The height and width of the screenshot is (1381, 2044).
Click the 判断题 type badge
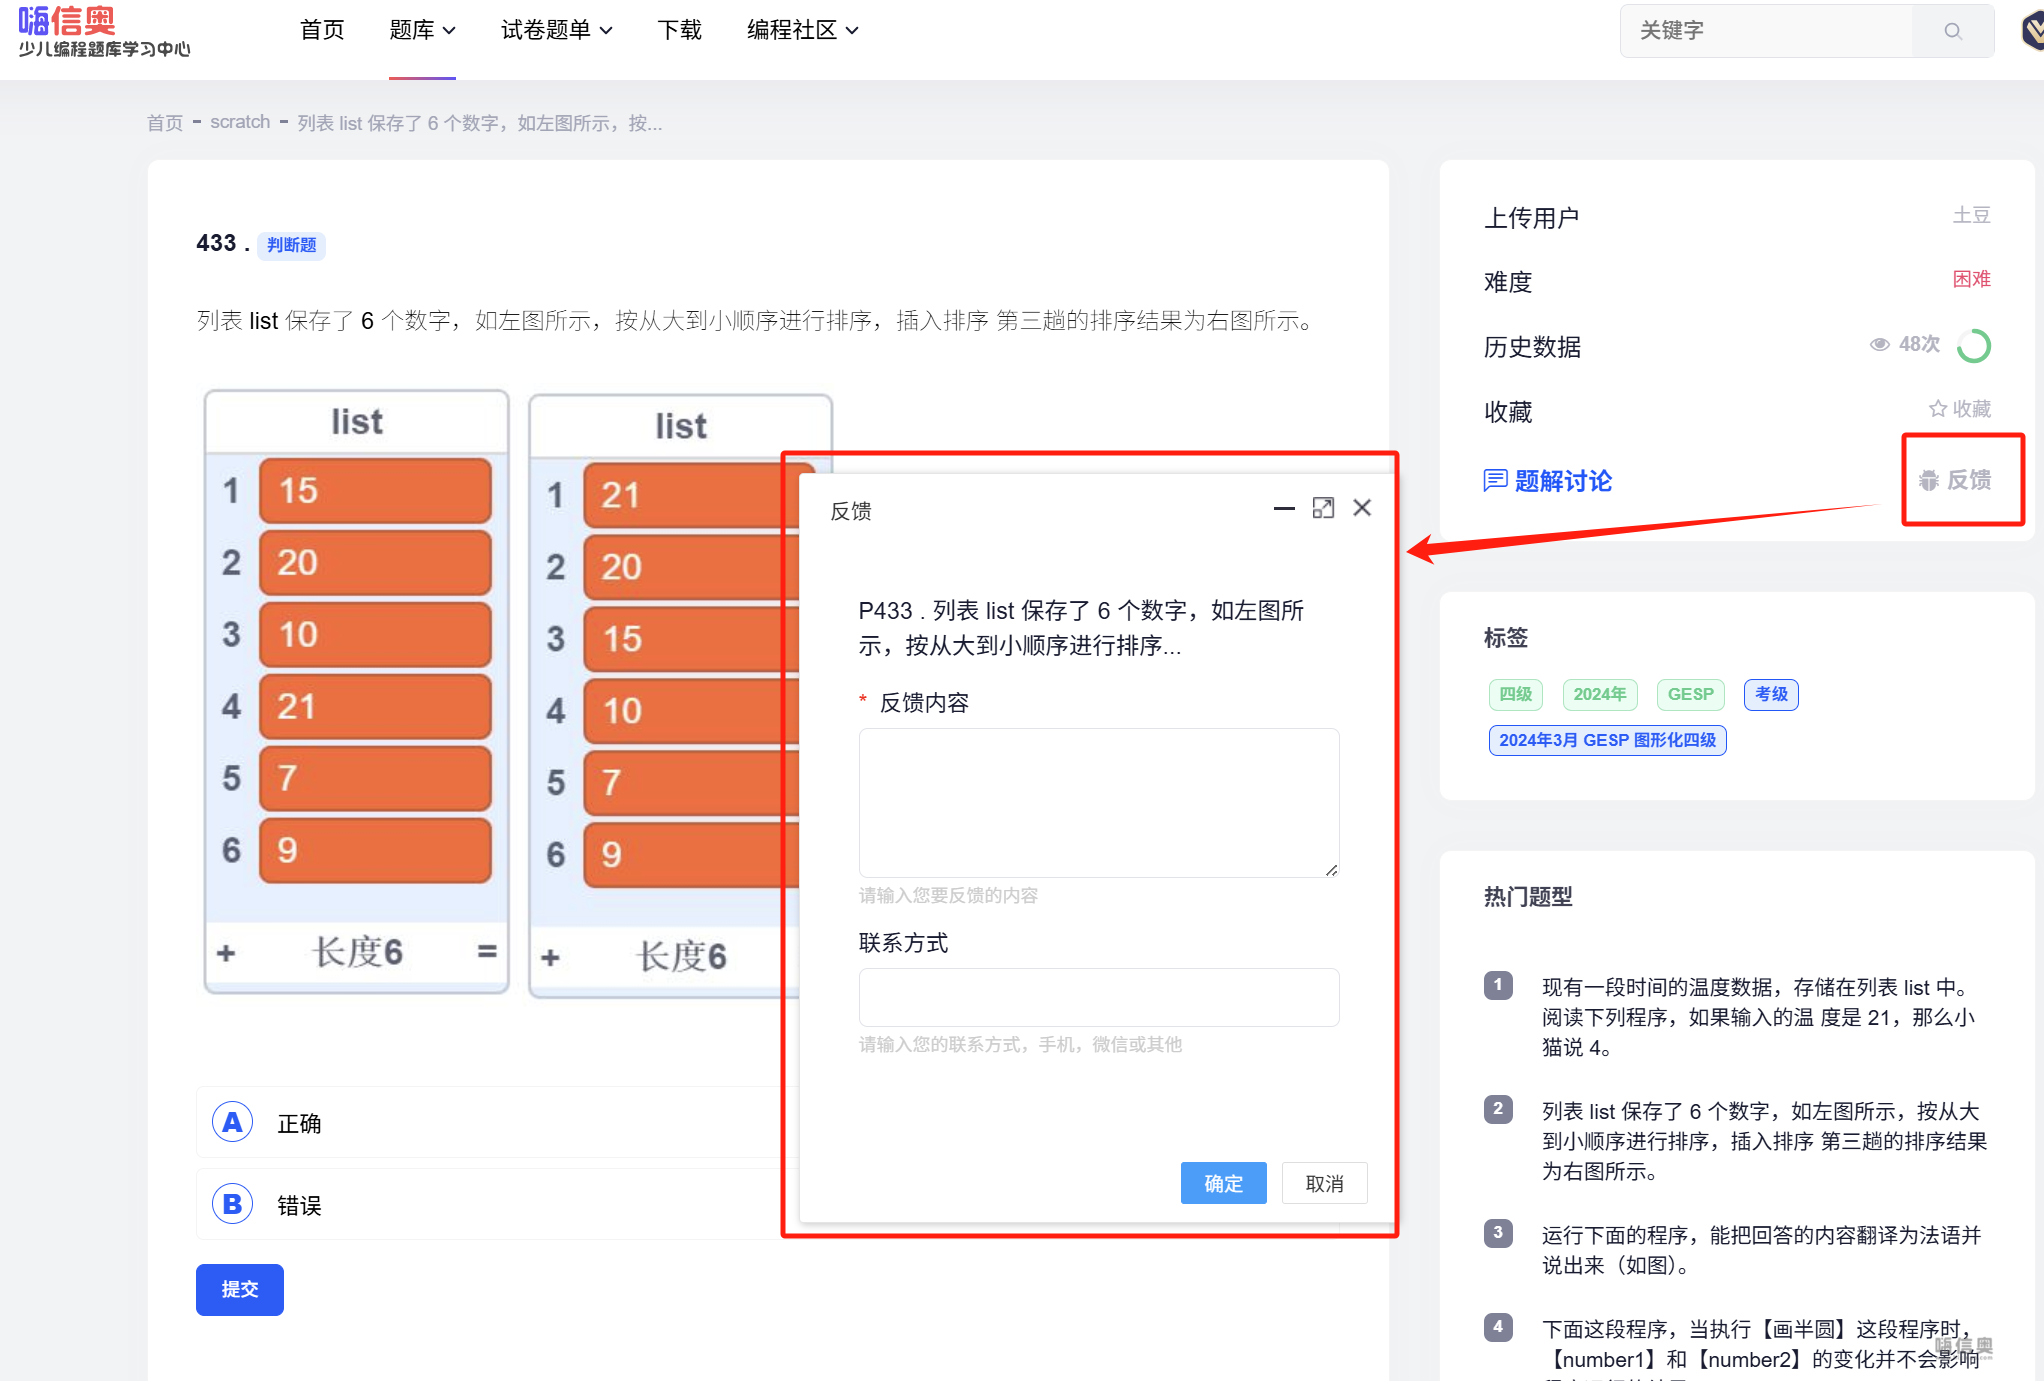tap(292, 245)
